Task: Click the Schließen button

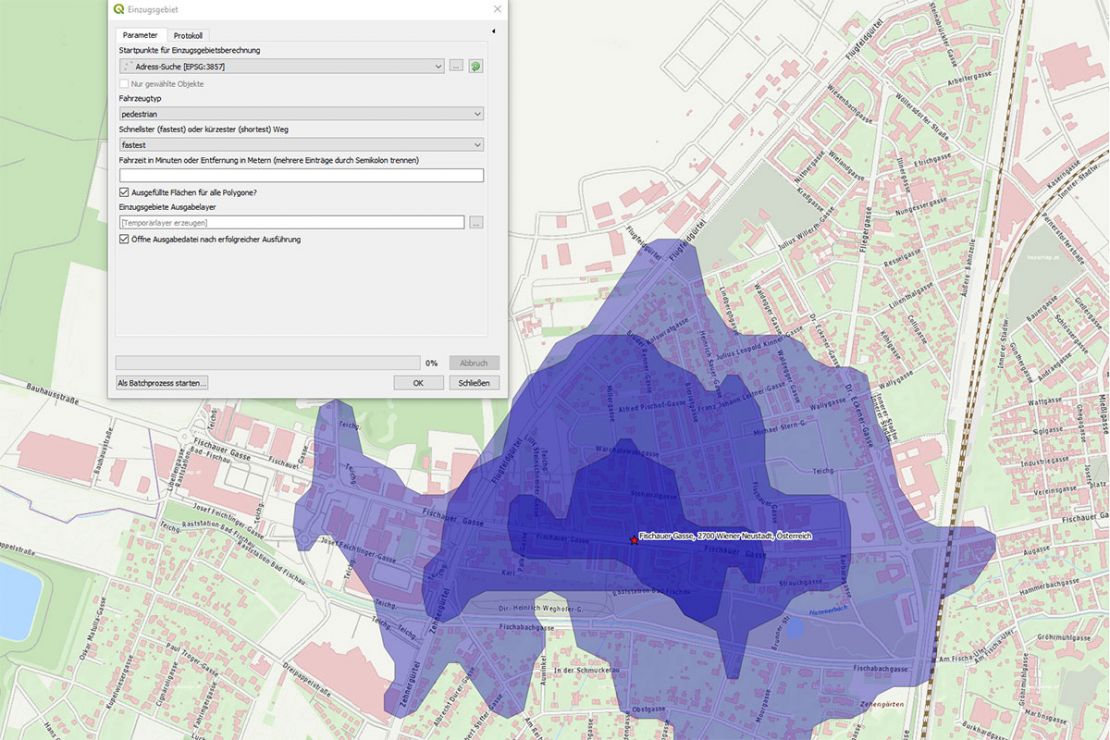Action: click(x=474, y=382)
